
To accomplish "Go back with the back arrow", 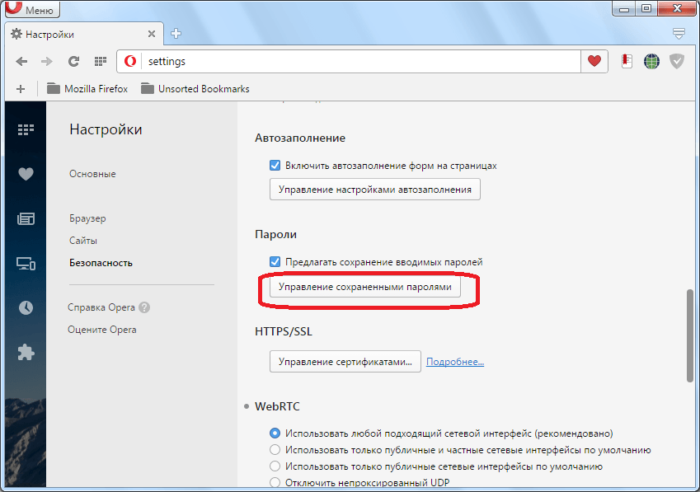I will pyautogui.click(x=21, y=61).
